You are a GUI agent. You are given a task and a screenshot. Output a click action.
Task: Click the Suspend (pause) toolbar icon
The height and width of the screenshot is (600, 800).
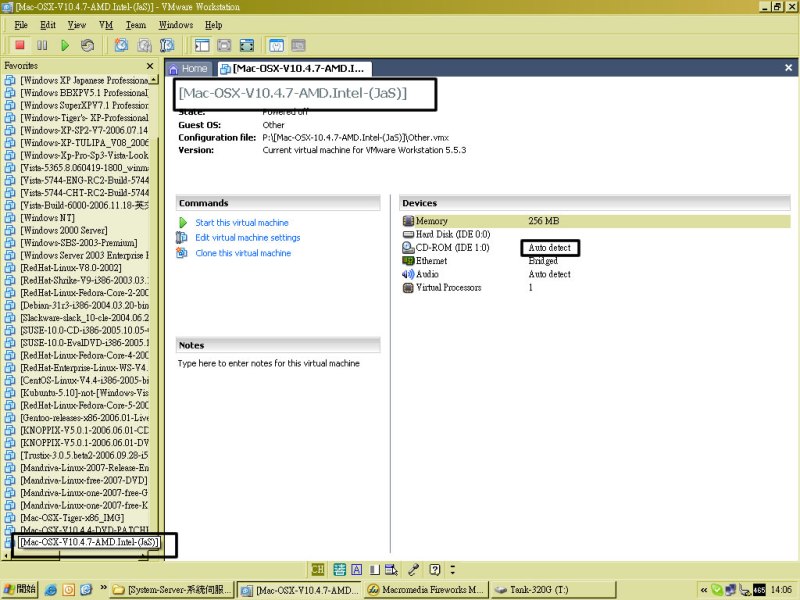pyautogui.click(x=42, y=45)
